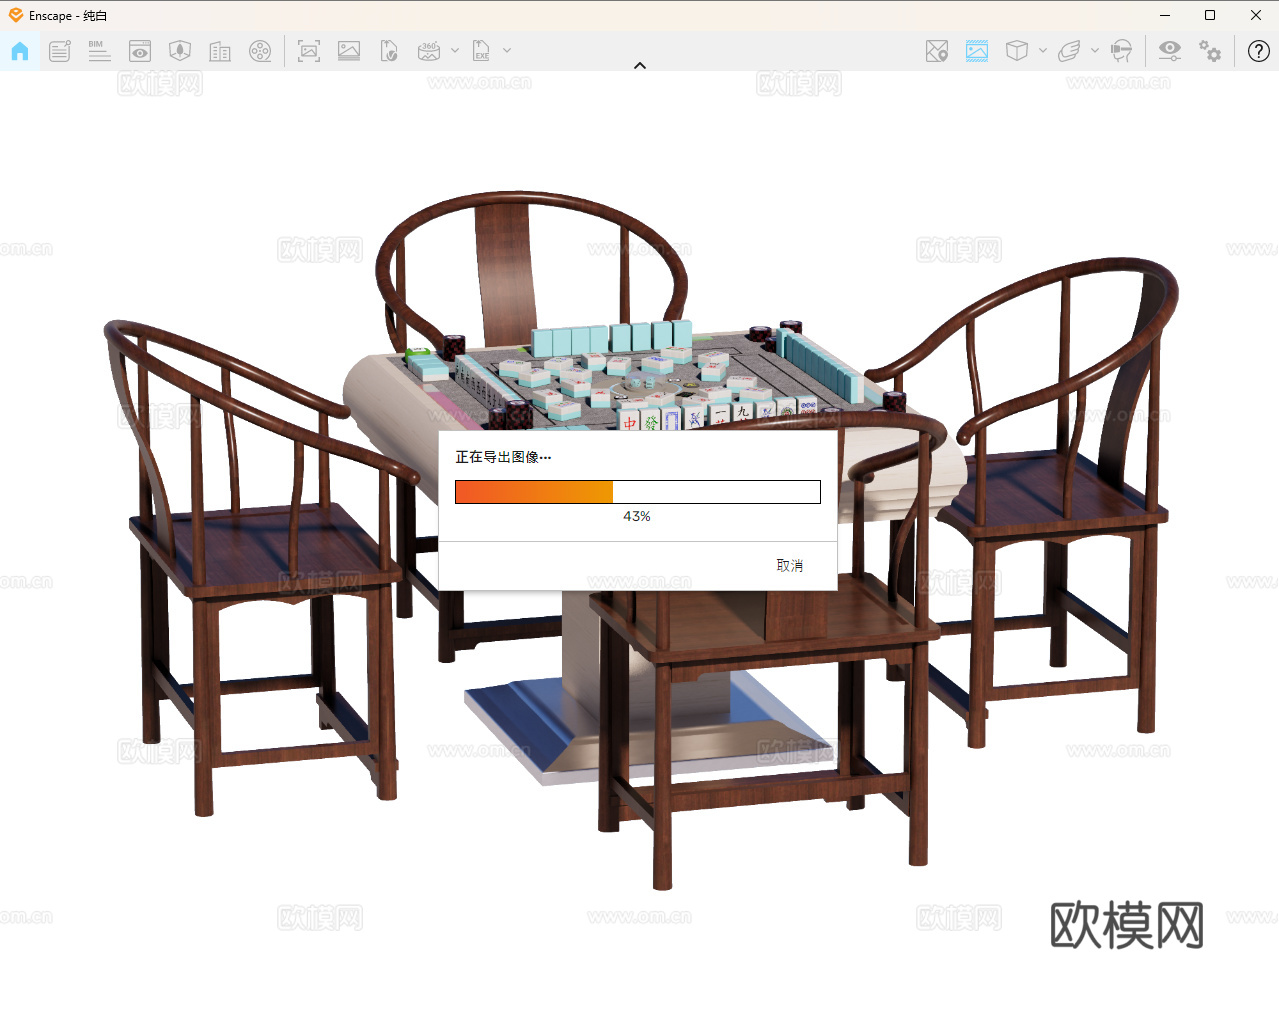
Task: Open Visual Settings eye slider icon
Action: [x=1169, y=51]
